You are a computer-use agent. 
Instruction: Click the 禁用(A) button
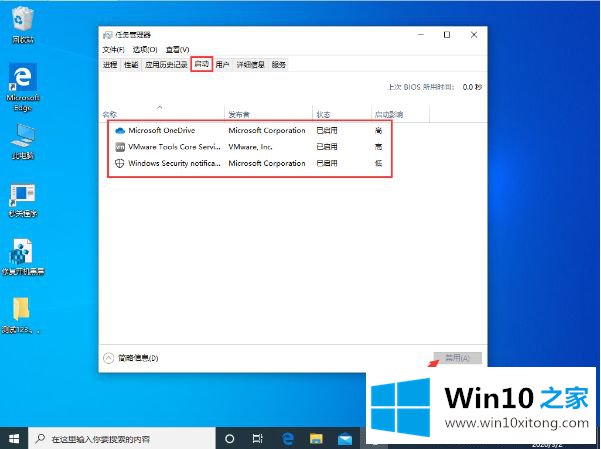pyautogui.click(x=457, y=357)
